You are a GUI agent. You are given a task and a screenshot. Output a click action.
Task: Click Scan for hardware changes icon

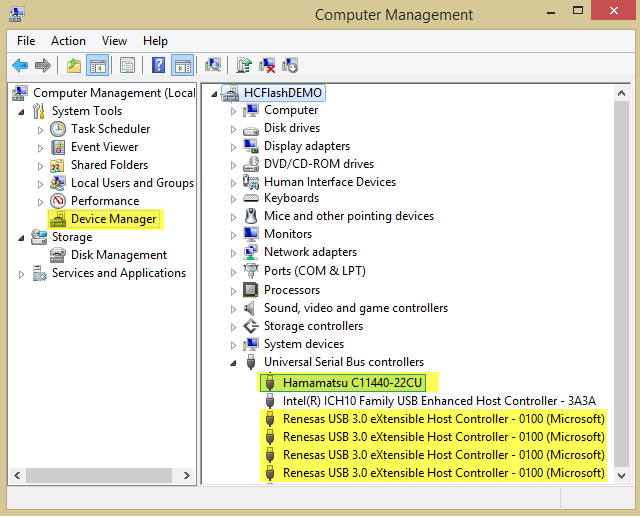[213, 66]
